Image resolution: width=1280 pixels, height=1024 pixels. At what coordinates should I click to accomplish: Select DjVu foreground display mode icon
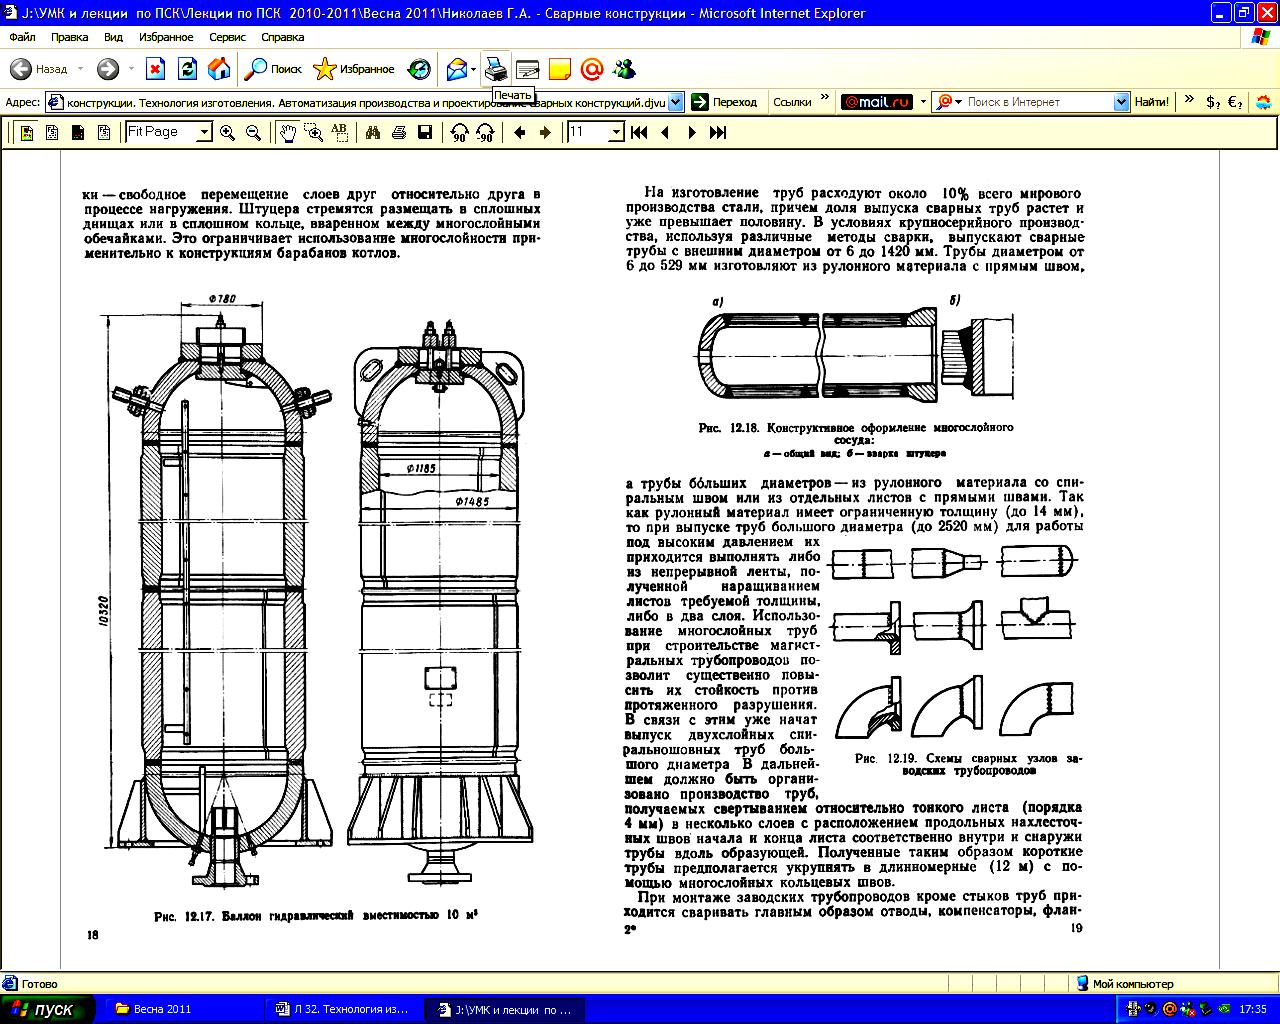(x=78, y=132)
